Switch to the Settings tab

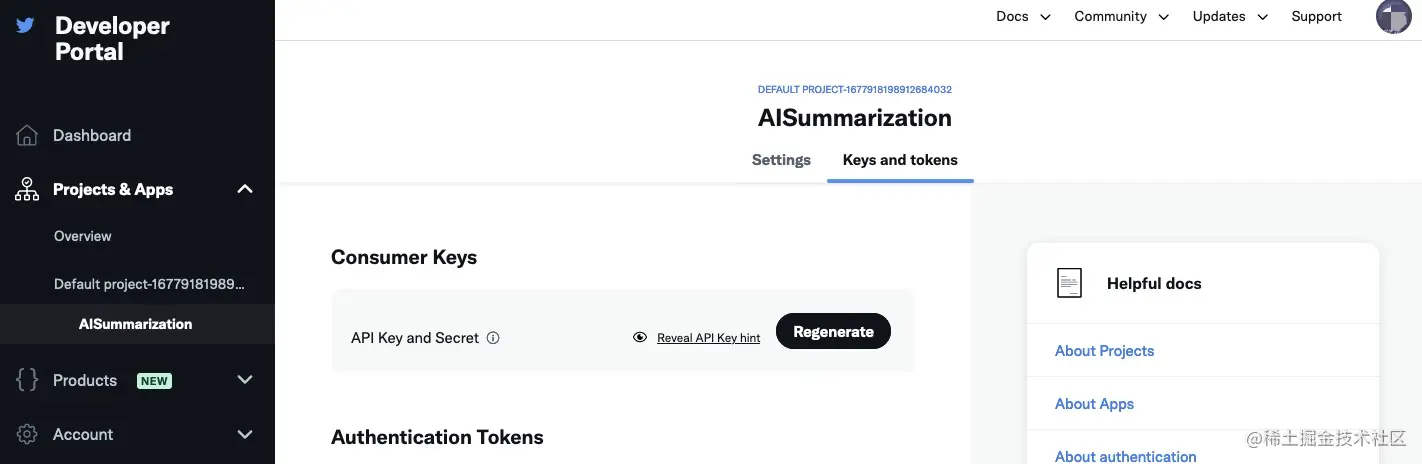781,160
